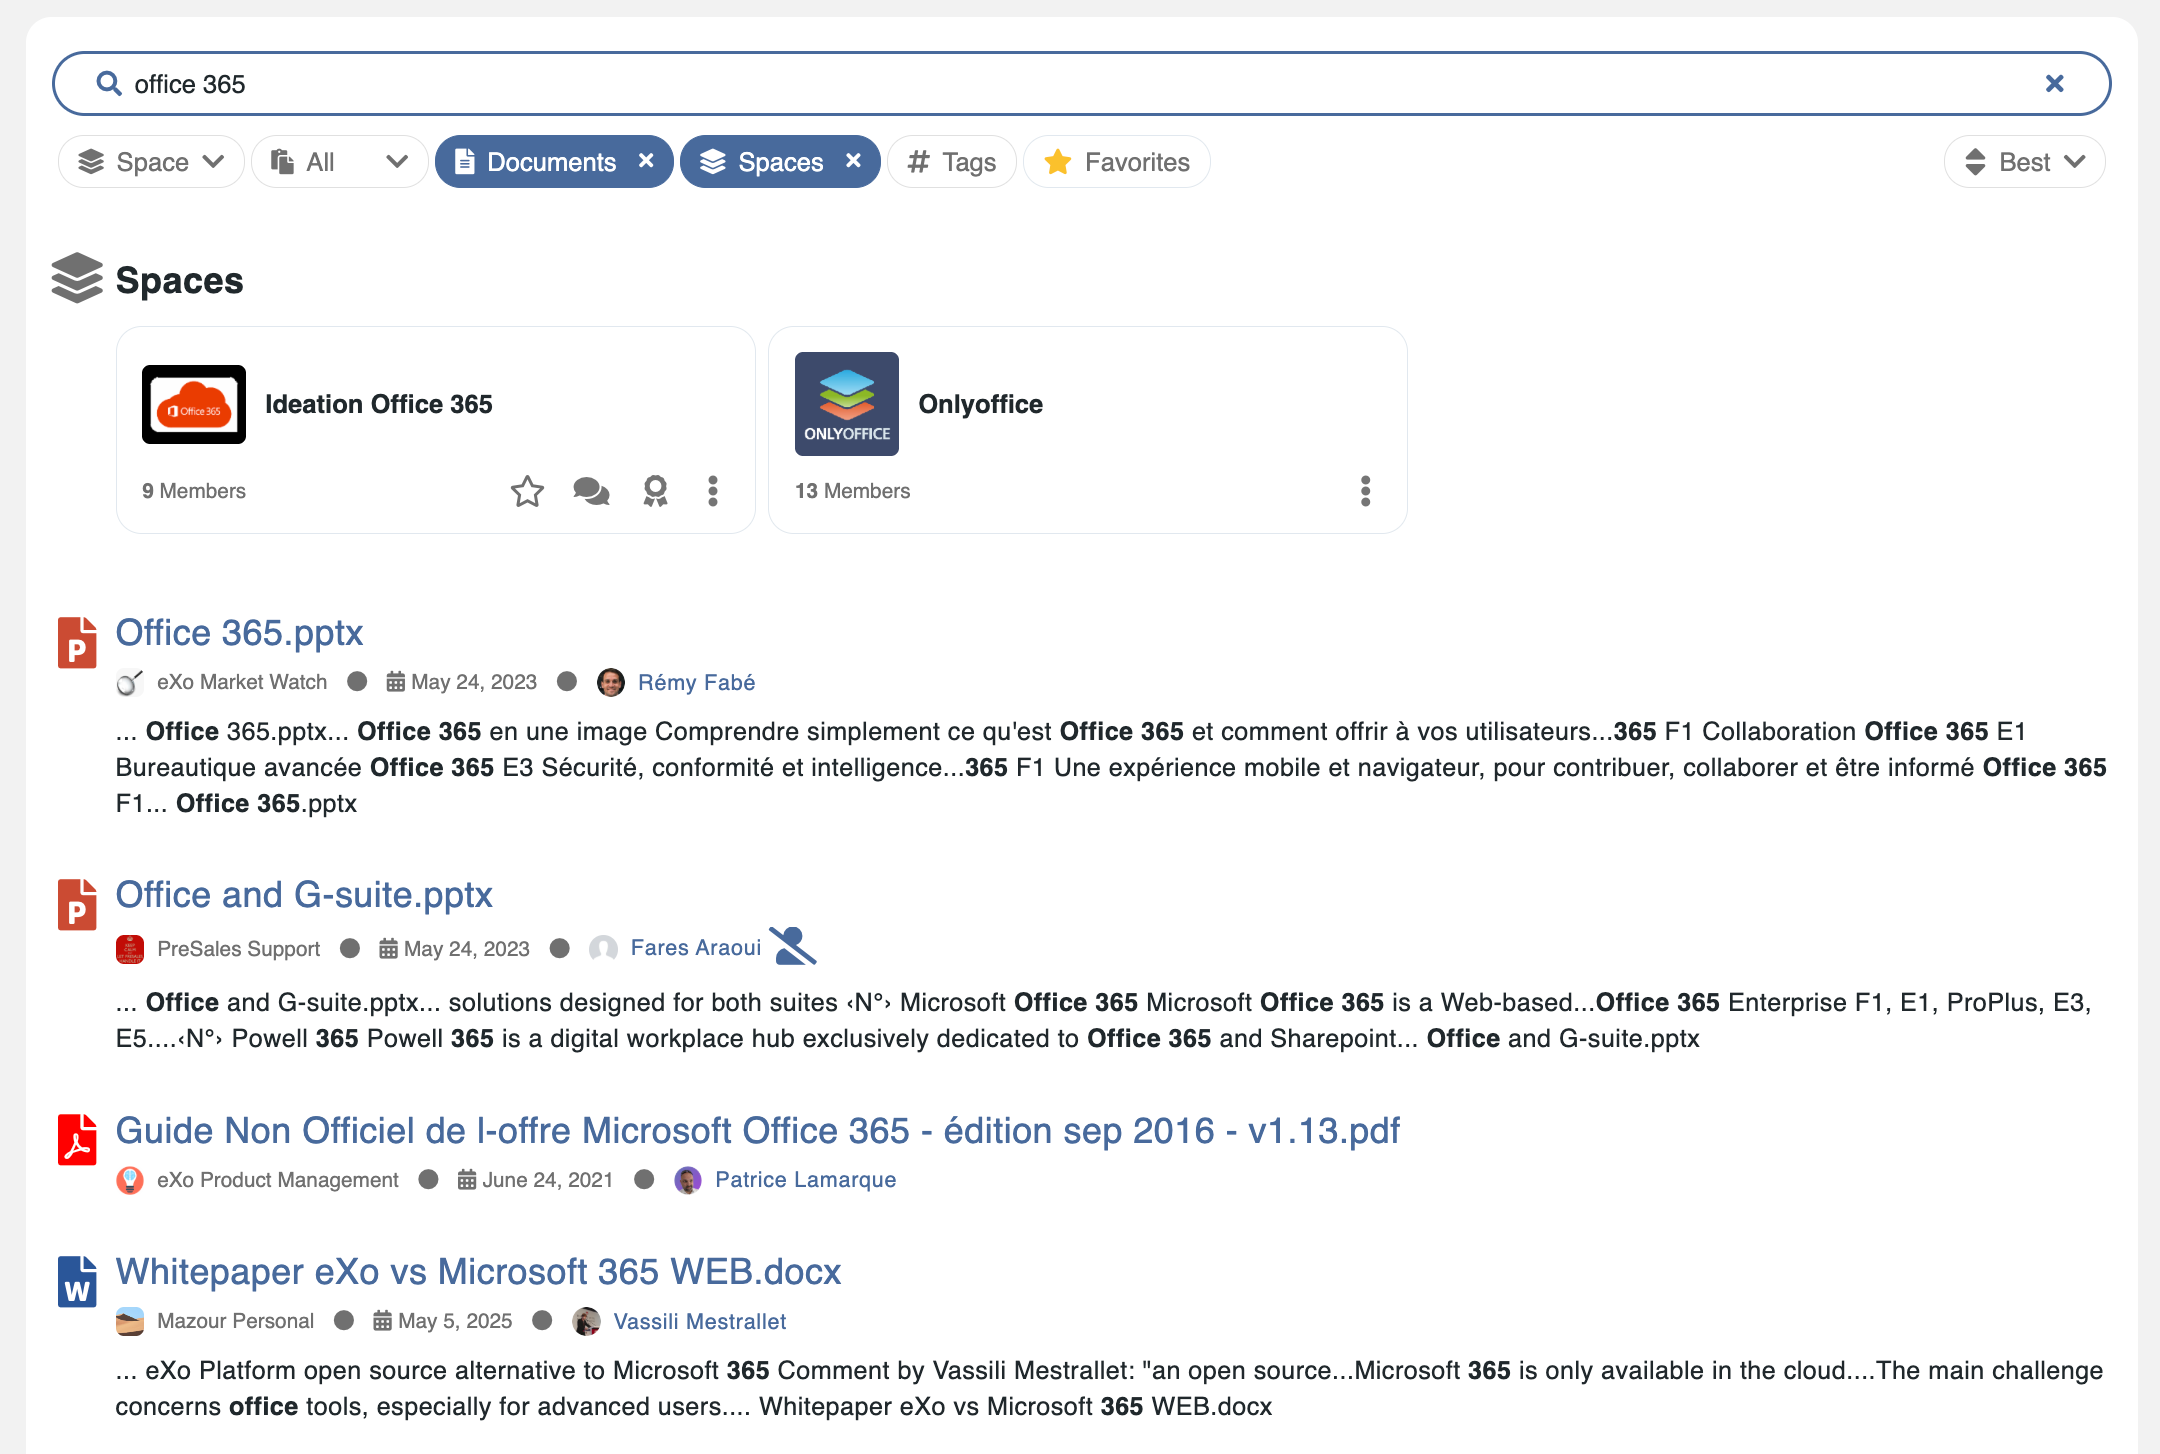Click the favorite star on Ideation Office 365

pos(527,491)
